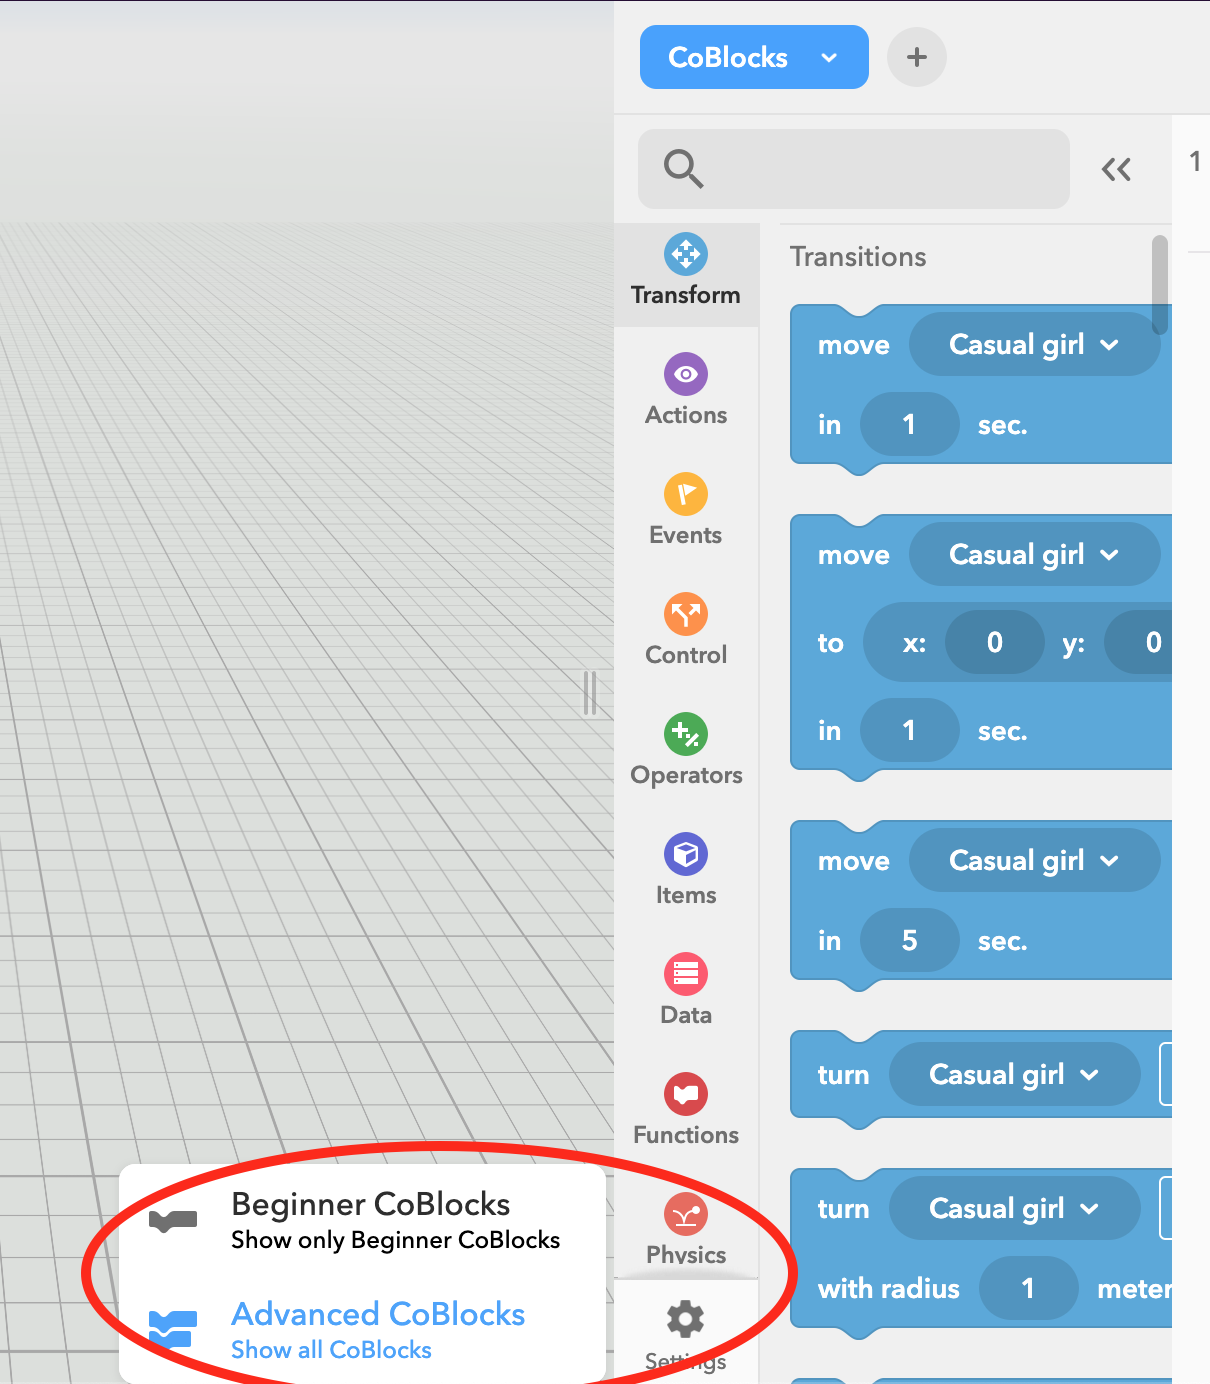Image resolution: width=1210 pixels, height=1384 pixels.
Task: Open Casual girl dropdown in first move block
Action: (x=1034, y=345)
